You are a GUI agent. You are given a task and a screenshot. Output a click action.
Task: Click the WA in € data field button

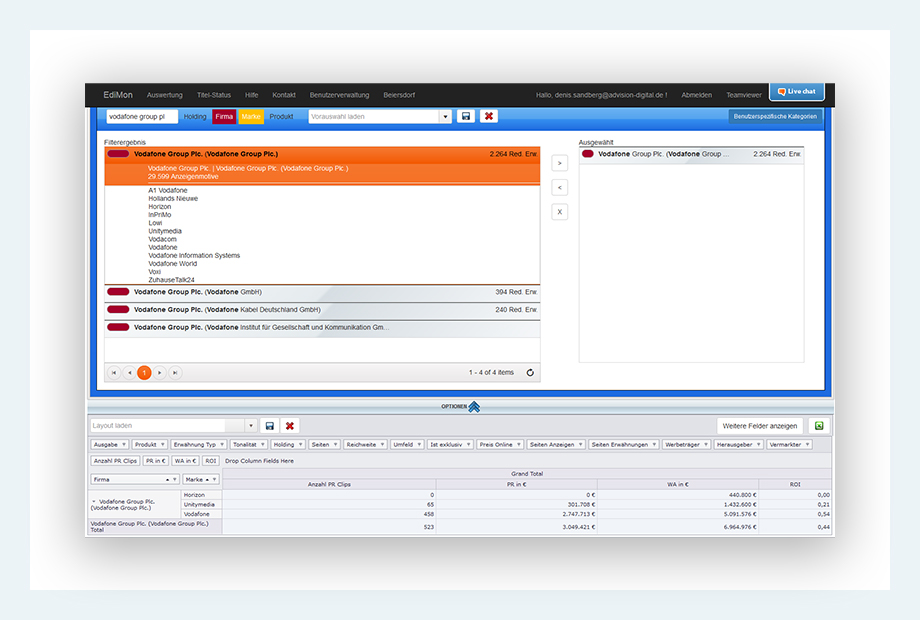[x=185, y=461]
